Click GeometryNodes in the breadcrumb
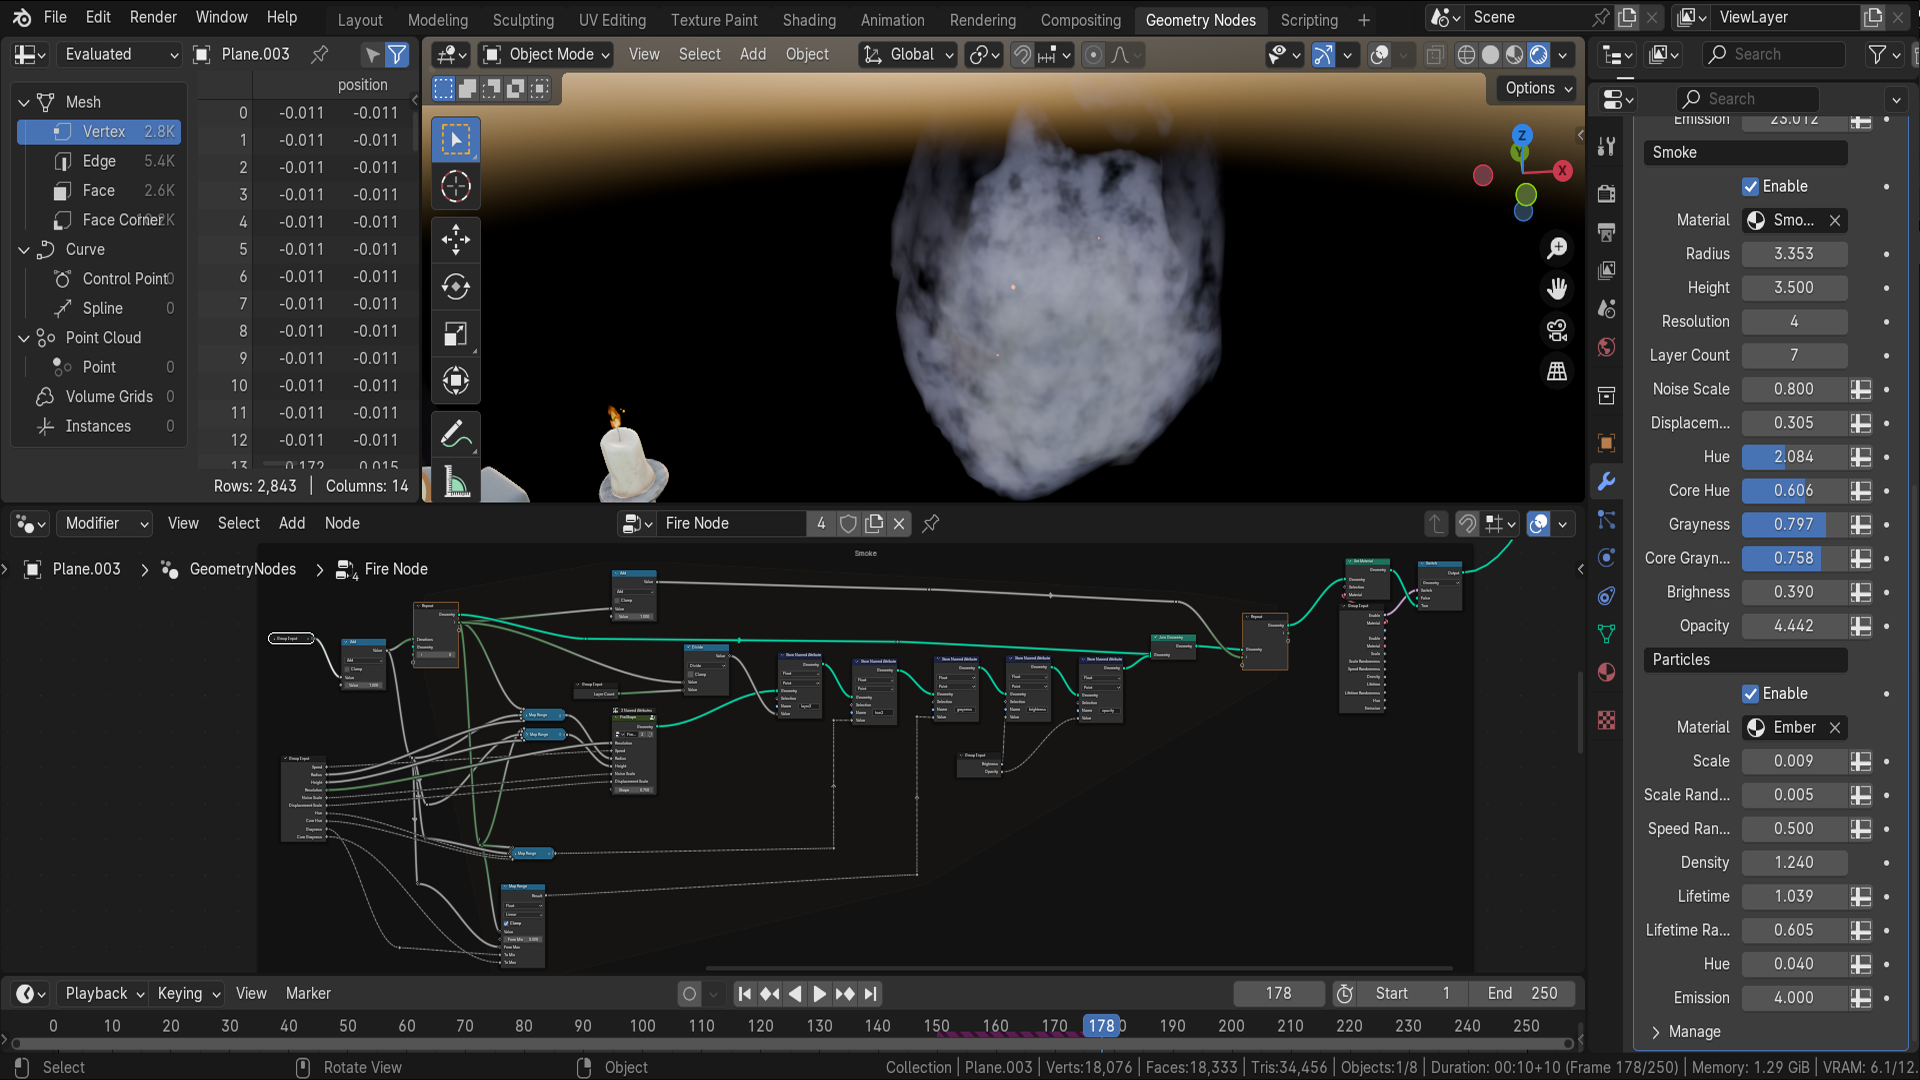Image resolution: width=1920 pixels, height=1080 pixels. pyautogui.click(x=243, y=569)
